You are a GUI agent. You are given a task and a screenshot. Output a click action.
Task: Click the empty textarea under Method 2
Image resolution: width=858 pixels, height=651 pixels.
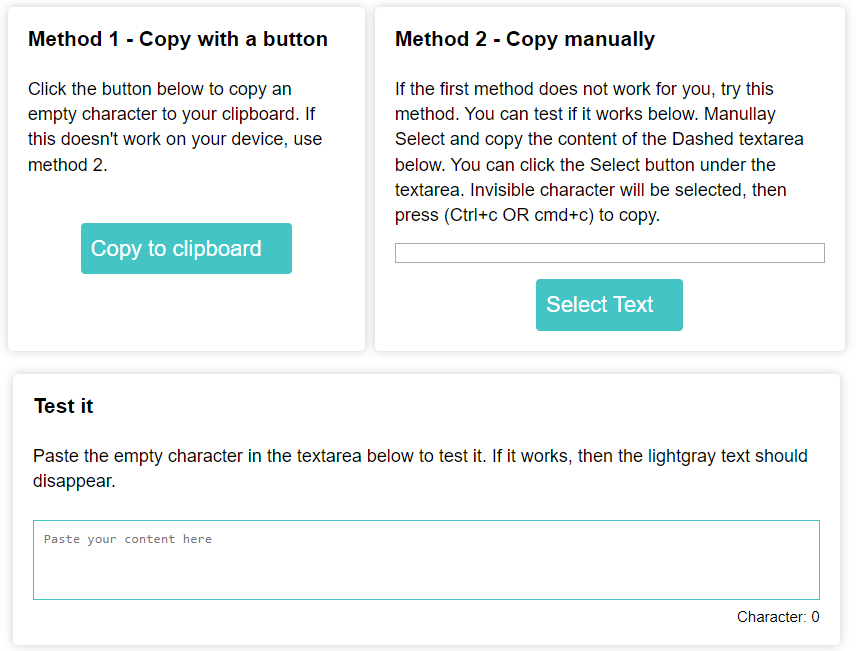[609, 253]
